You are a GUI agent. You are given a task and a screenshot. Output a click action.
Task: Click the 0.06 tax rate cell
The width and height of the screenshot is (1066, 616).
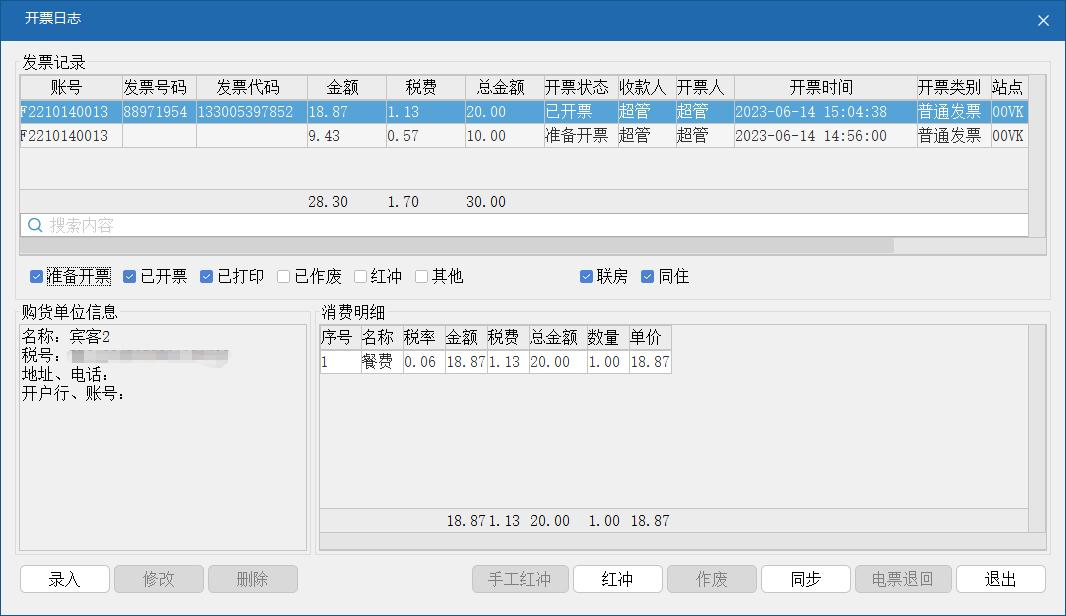[x=424, y=362]
